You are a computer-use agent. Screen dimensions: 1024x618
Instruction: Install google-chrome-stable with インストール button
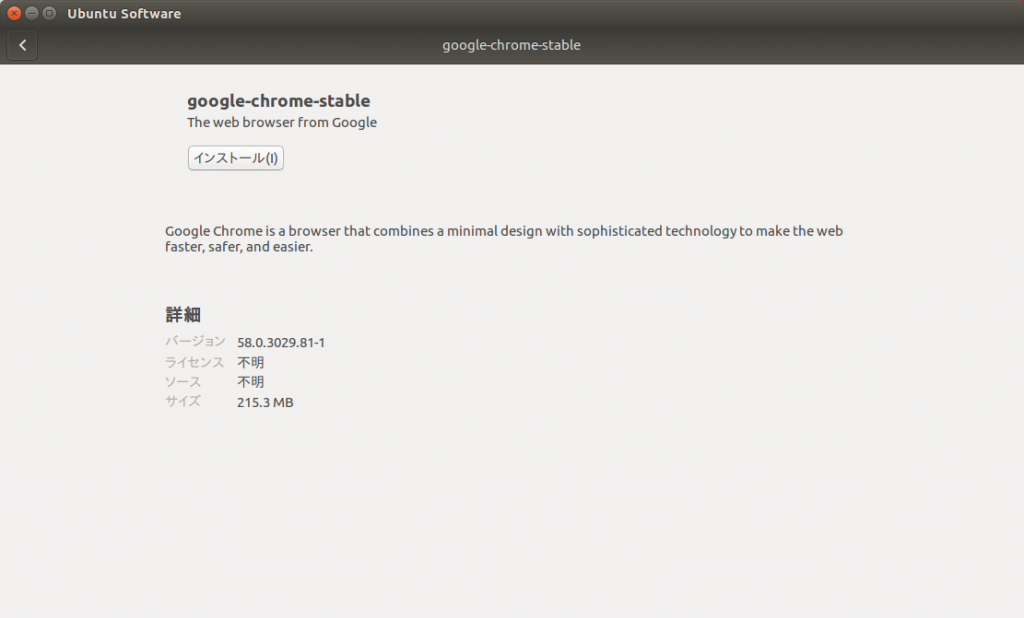236,158
